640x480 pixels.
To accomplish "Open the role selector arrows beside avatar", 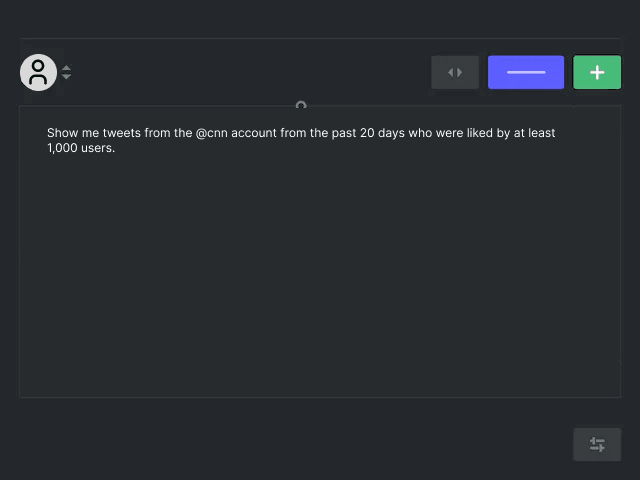I will pyautogui.click(x=66, y=72).
